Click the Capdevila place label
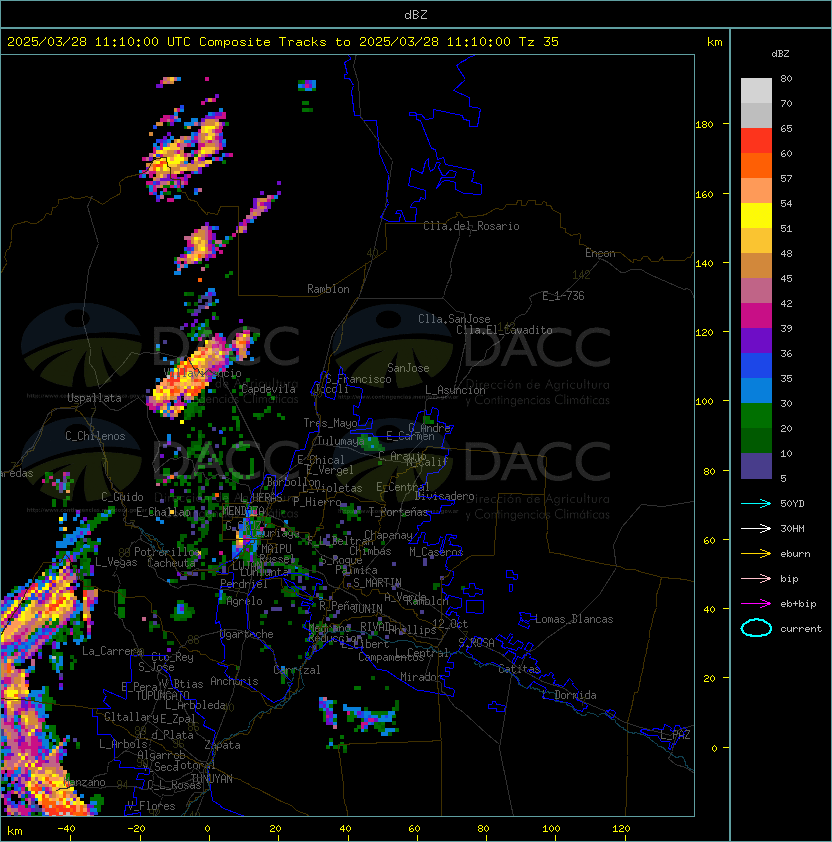Screen dimensions: 832x842 coord(268,389)
